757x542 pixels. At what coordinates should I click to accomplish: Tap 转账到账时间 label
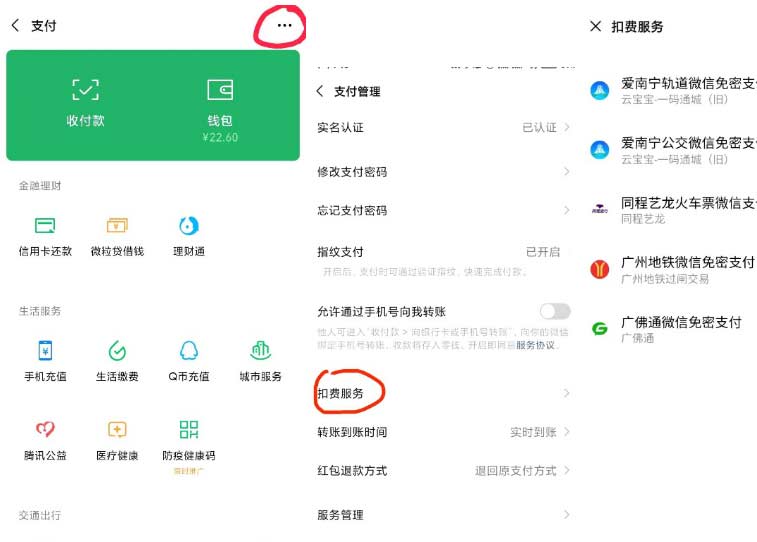352,432
